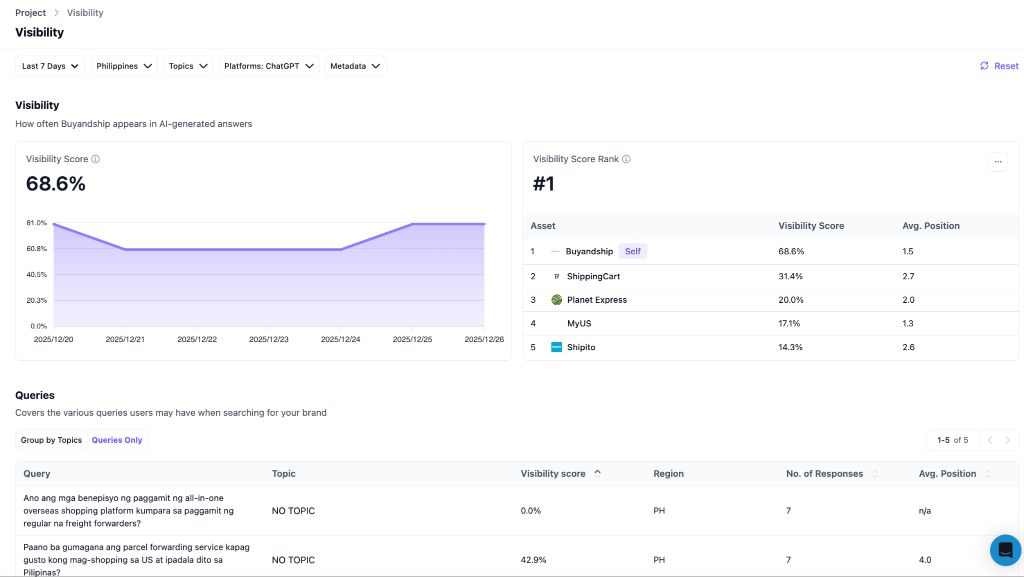The image size is (1024, 577).
Task: Click the 2025/12/20 chart date label
Action: point(54,339)
